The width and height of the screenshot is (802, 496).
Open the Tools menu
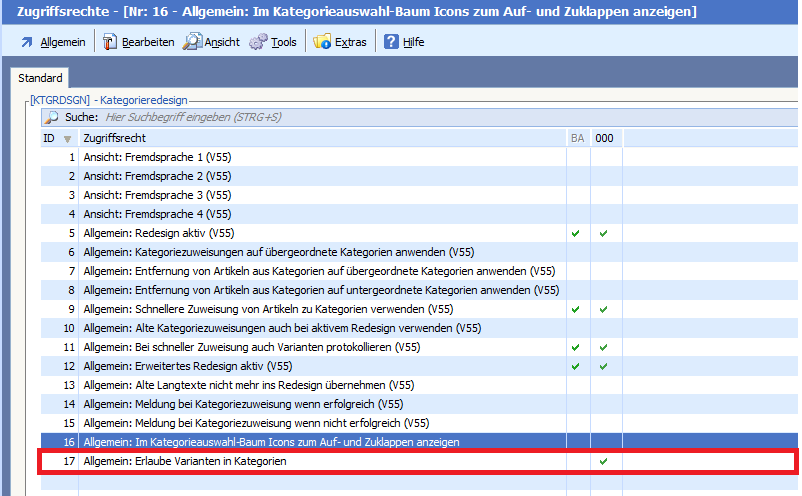click(x=284, y=42)
